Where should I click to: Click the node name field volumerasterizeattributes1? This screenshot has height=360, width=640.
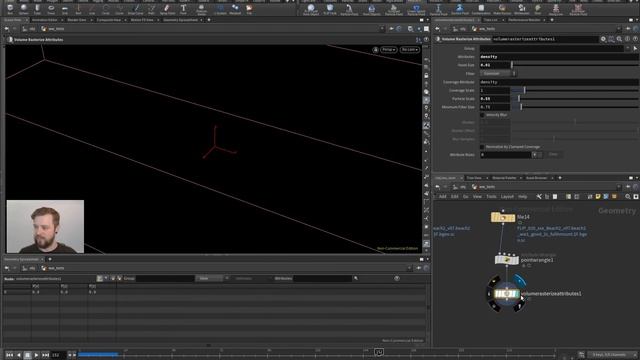[545, 39]
